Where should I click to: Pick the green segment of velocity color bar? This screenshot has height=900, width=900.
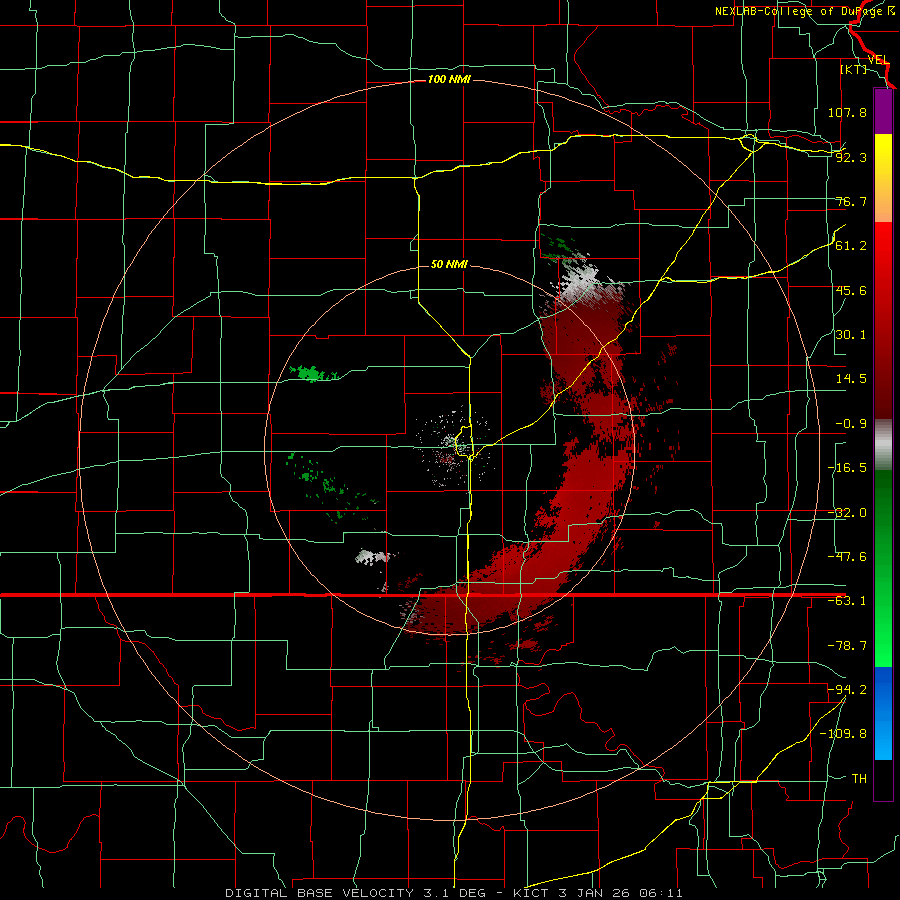[x=883, y=568]
